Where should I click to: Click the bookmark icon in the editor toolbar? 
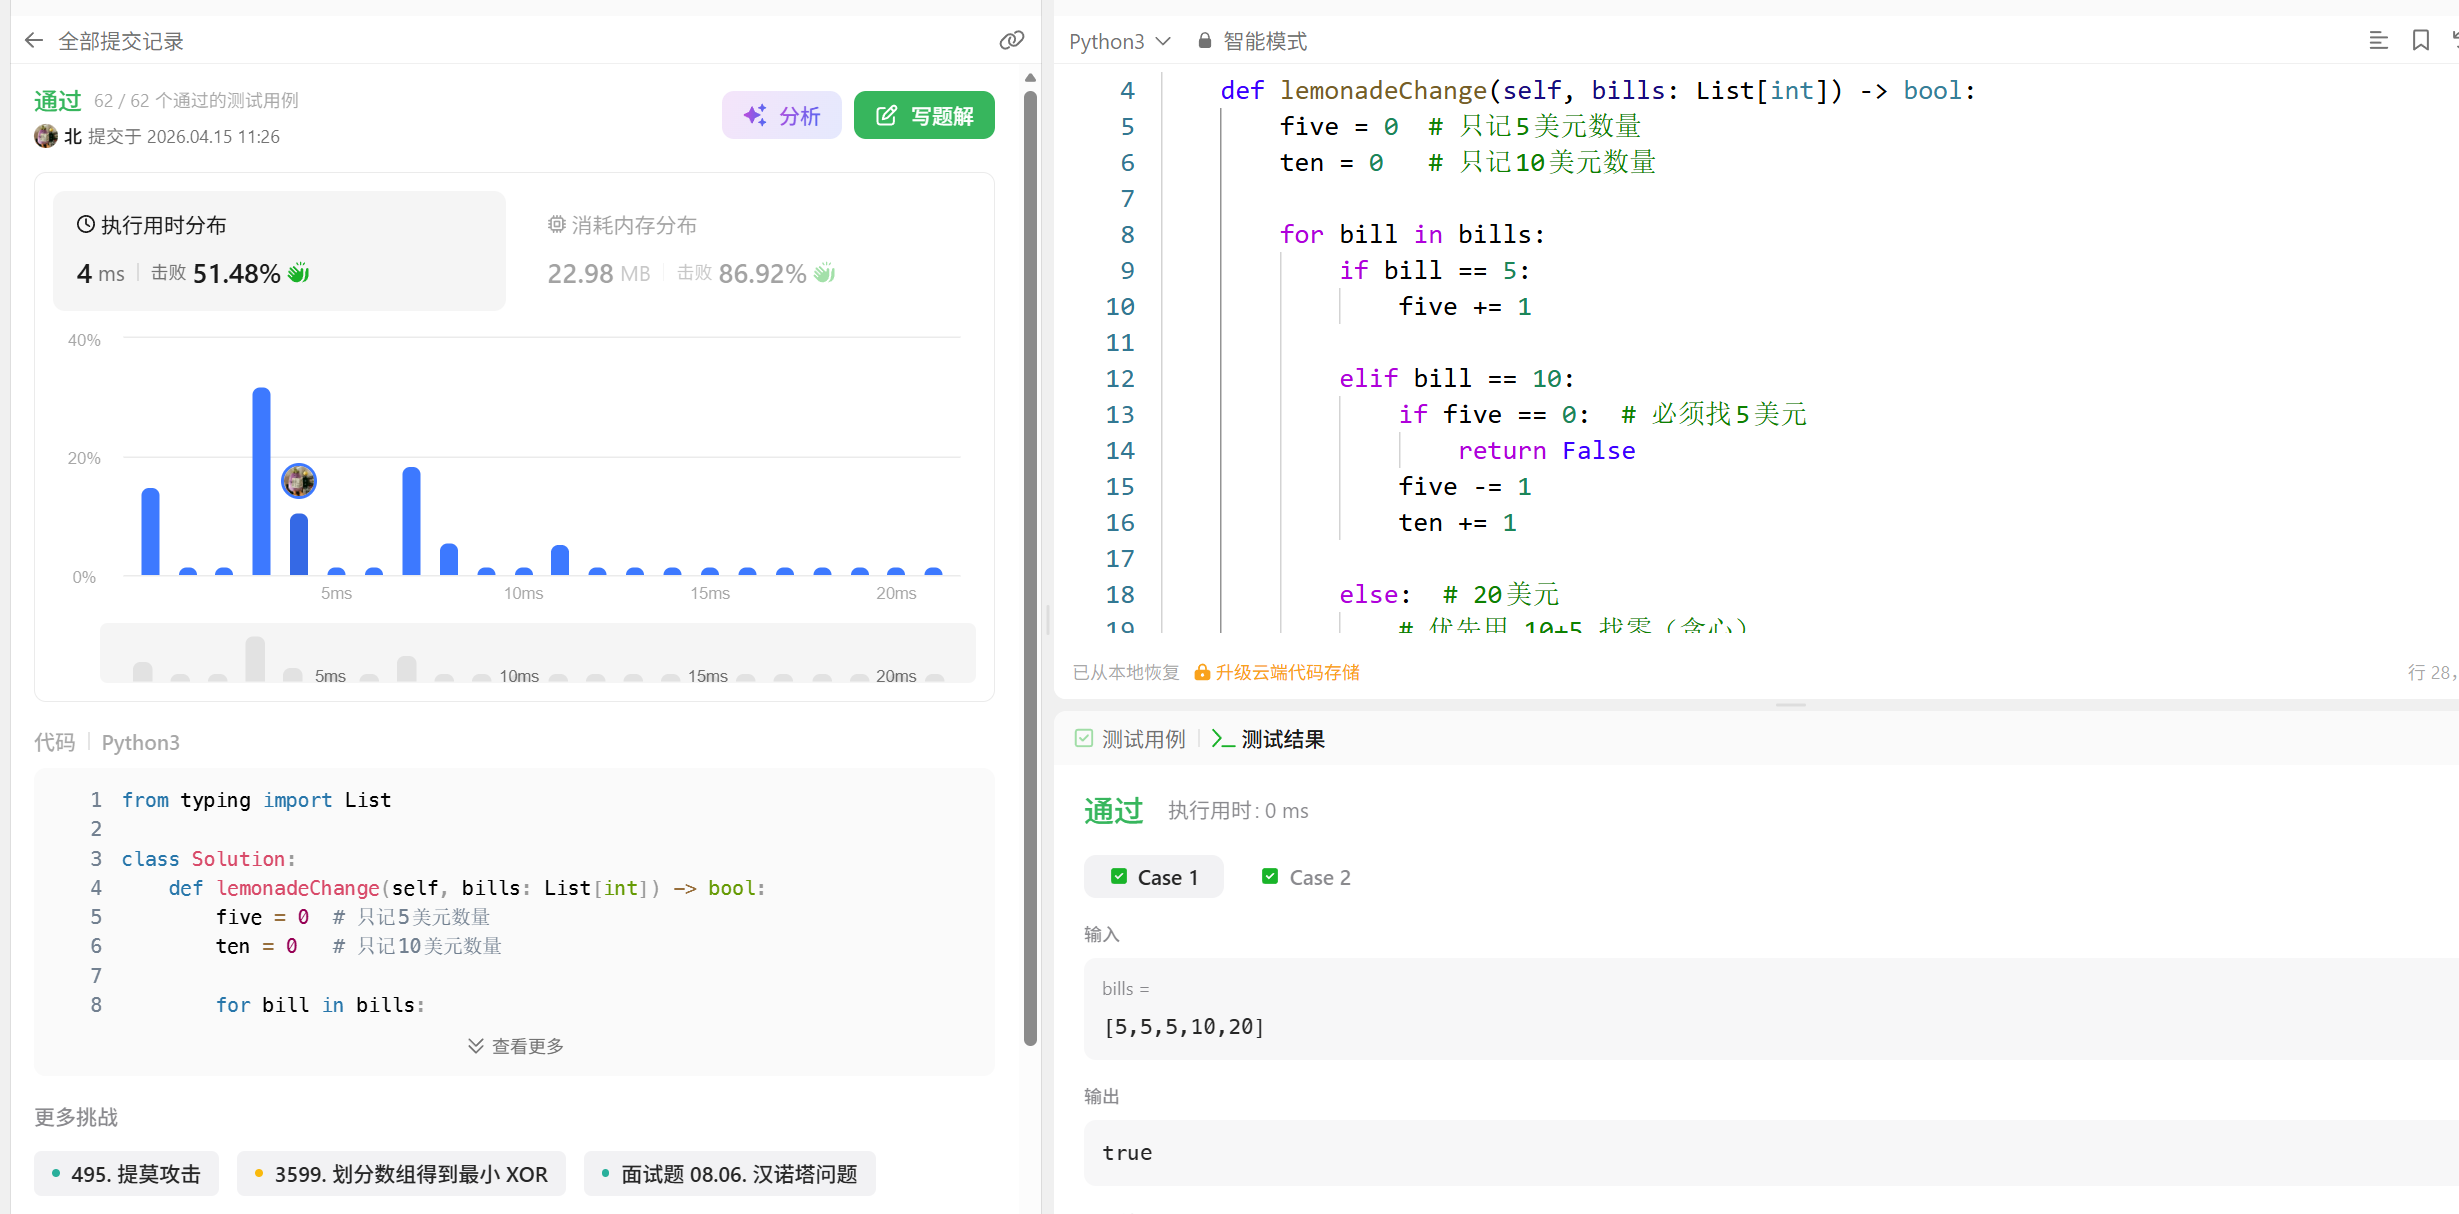2420,41
